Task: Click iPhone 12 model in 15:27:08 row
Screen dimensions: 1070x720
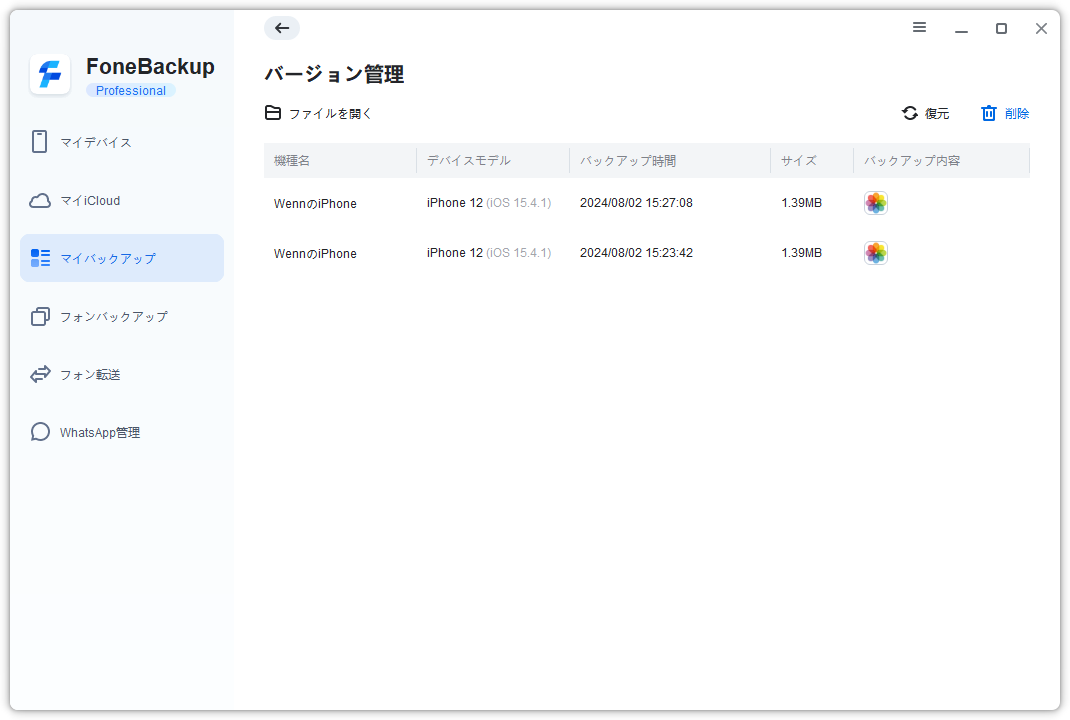Action: pyautogui.click(x=489, y=203)
